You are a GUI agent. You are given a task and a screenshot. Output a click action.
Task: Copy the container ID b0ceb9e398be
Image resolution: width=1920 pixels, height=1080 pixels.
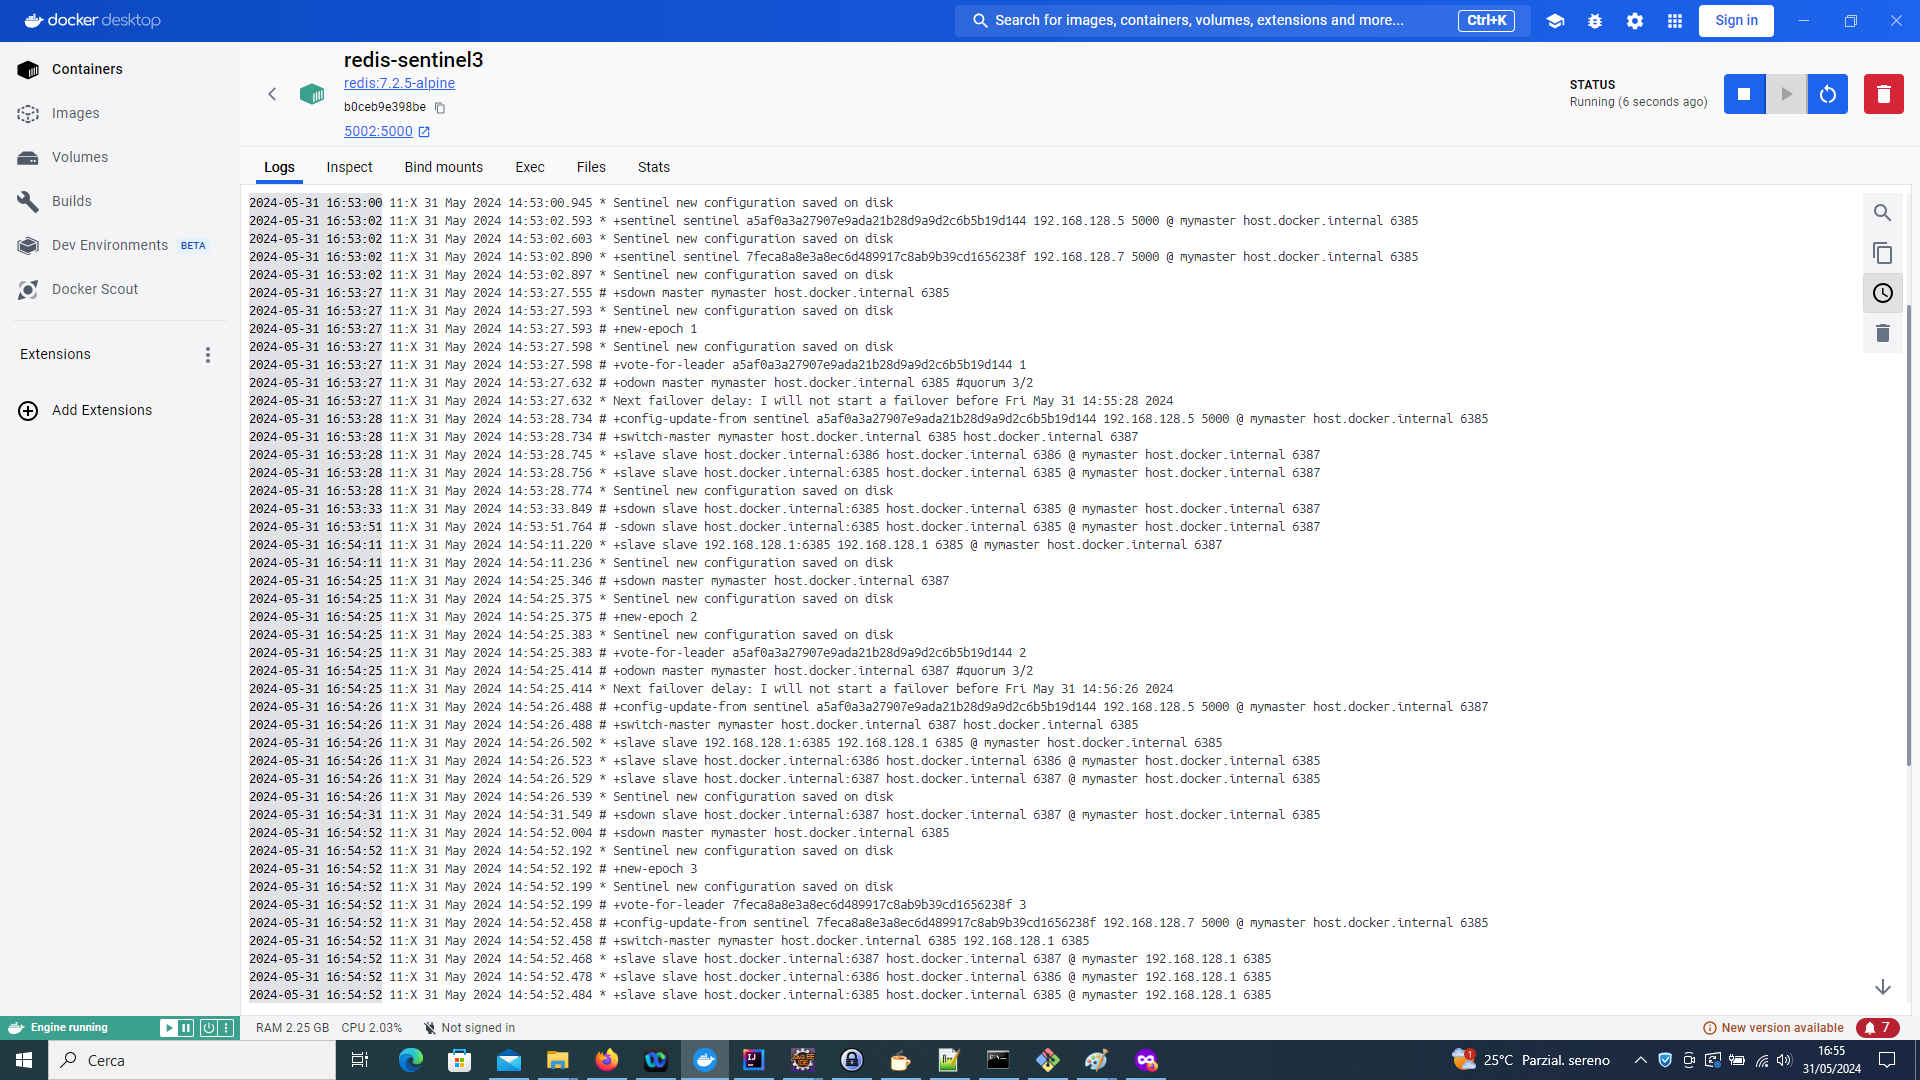click(x=440, y=108)
